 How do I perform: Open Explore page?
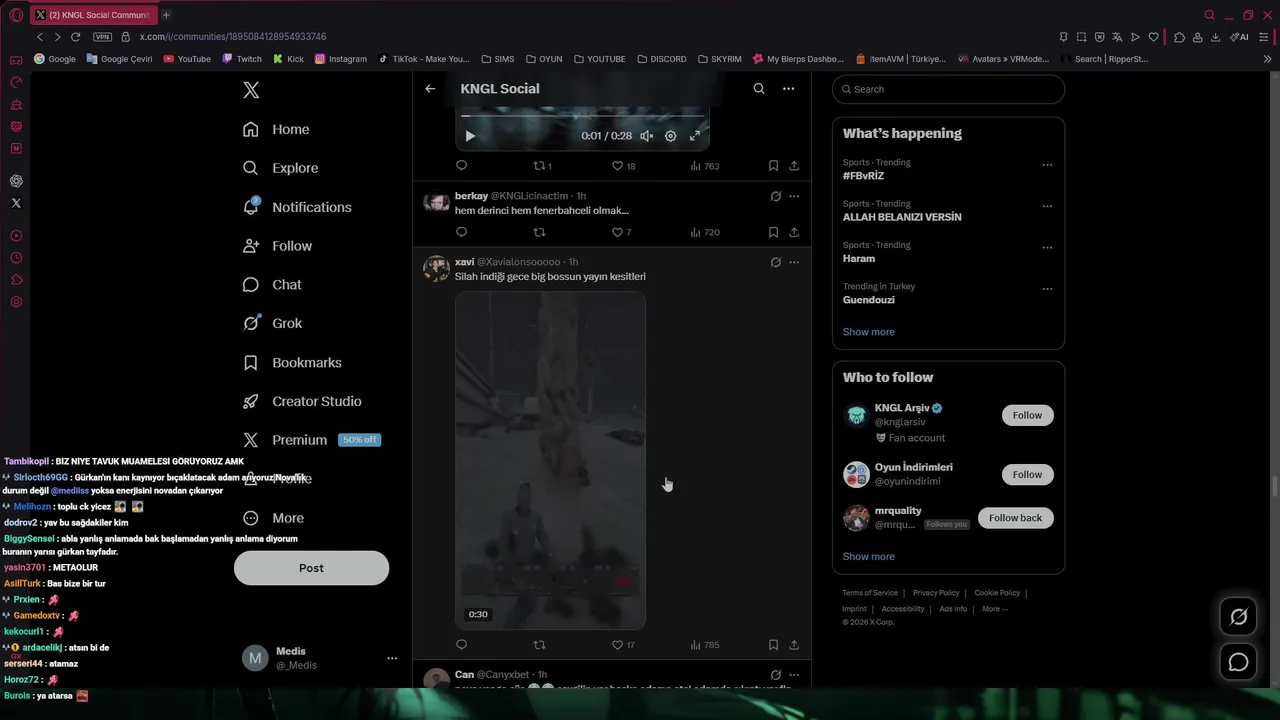click(x=280, y=168)
